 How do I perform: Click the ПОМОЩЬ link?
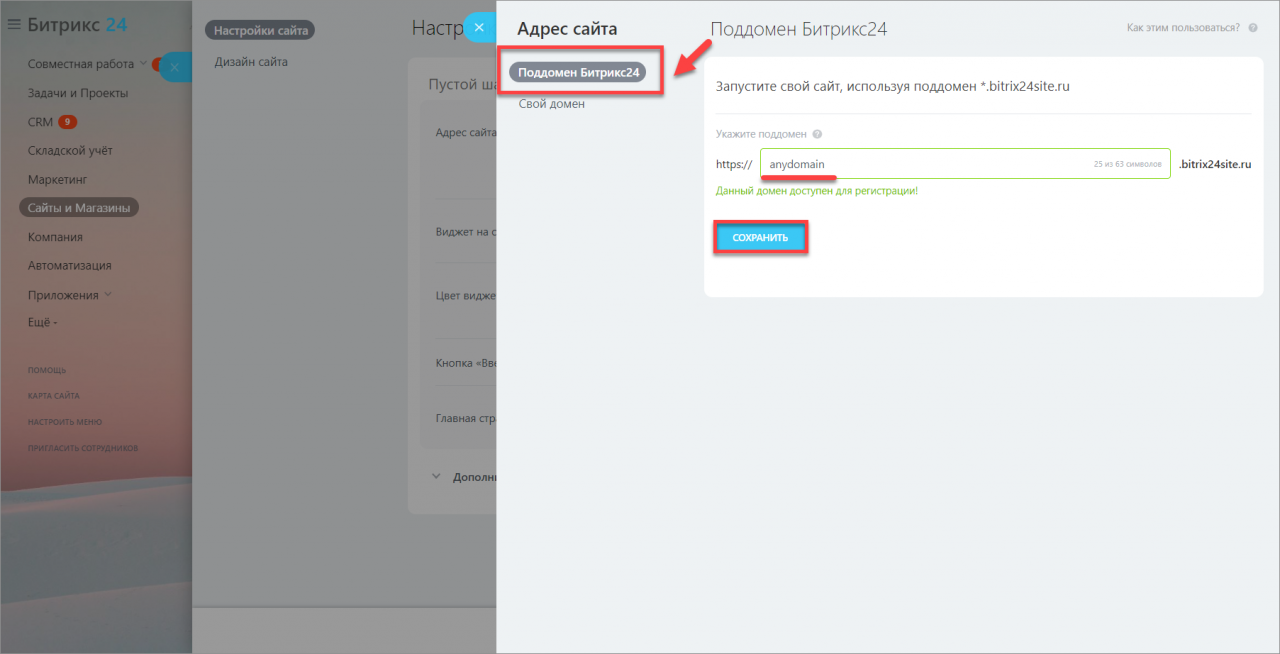point(47,370)
